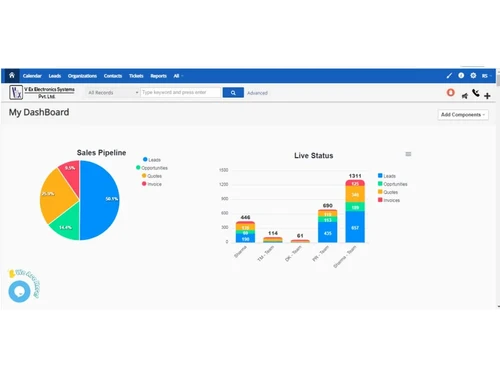Click the brush theme icon
Image resolution: width=500 pixels, height=375 pixels.
pyautogui.click(x=449, y=76)
